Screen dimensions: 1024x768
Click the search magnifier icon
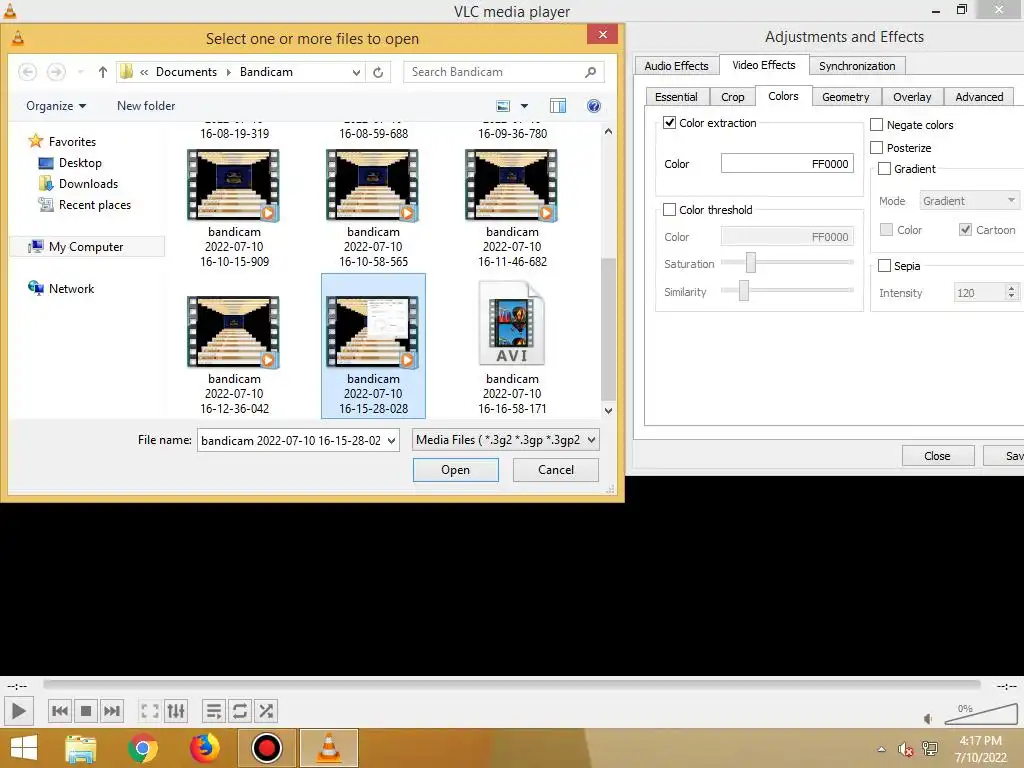590,72
